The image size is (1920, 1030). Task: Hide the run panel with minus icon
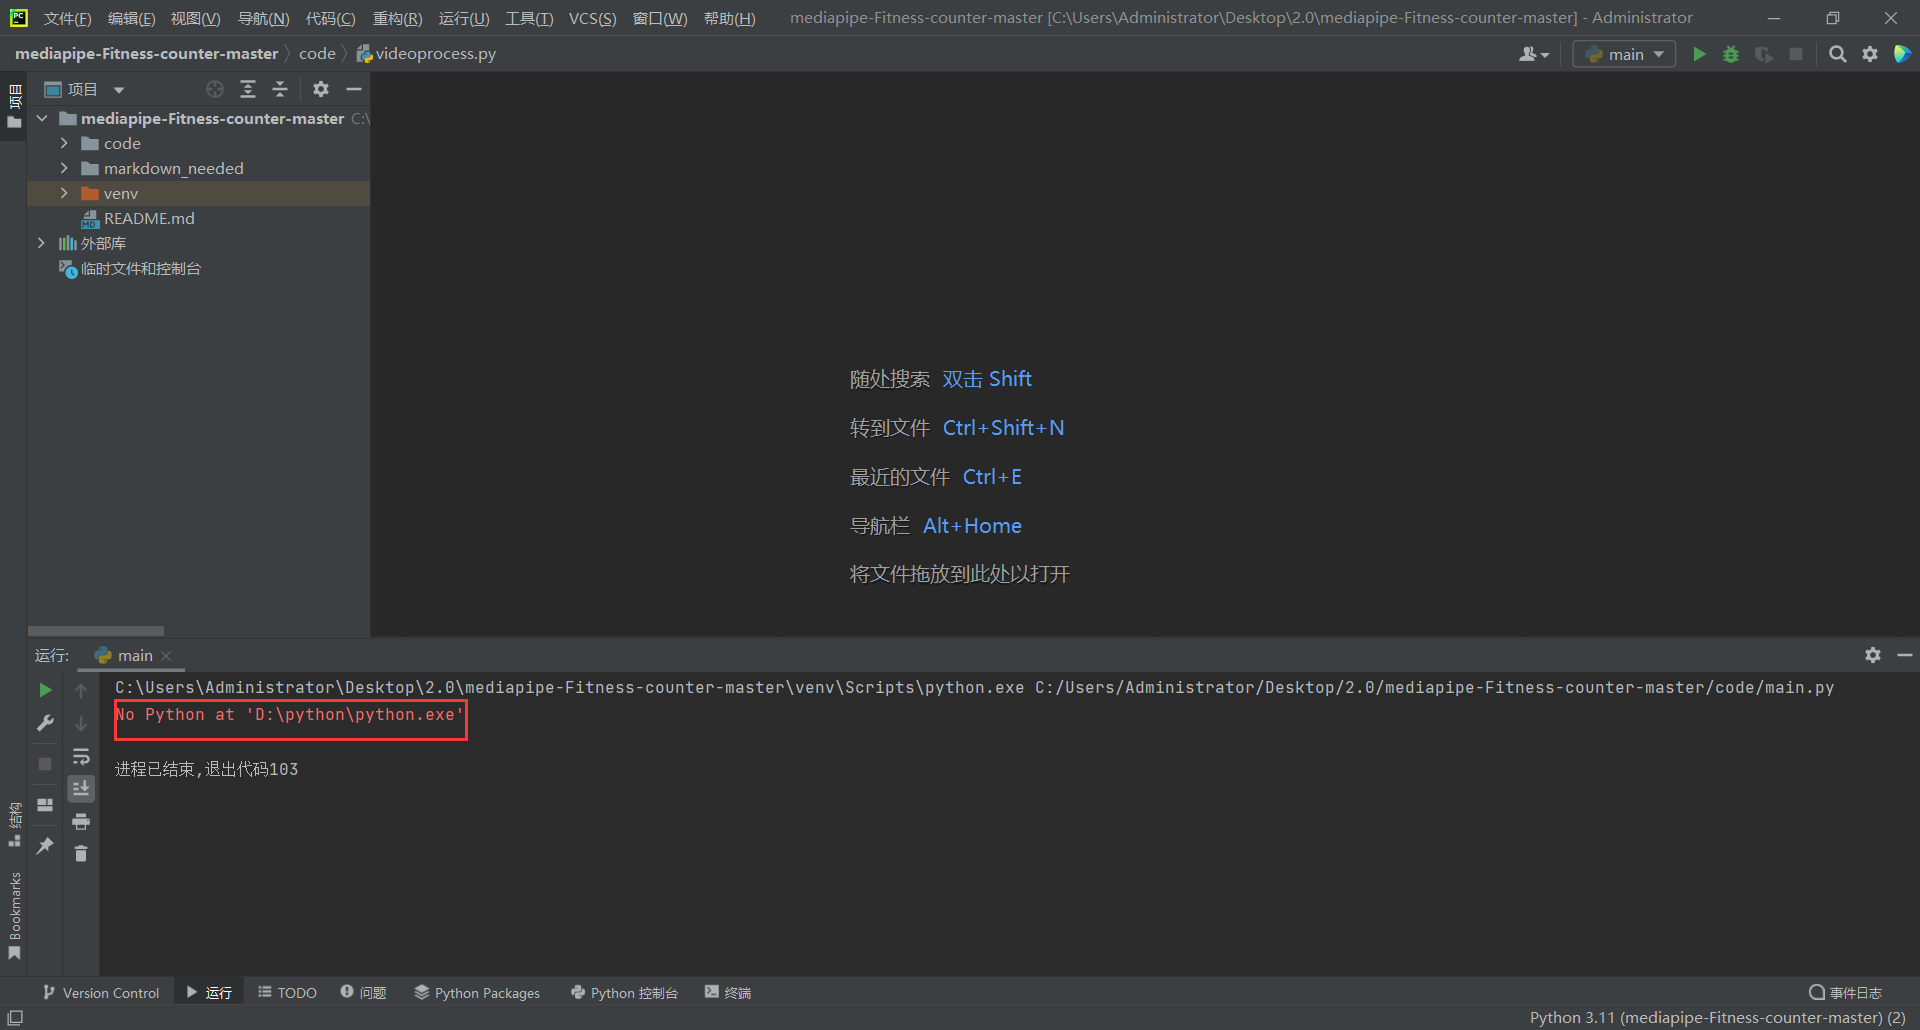[1905, 655]
